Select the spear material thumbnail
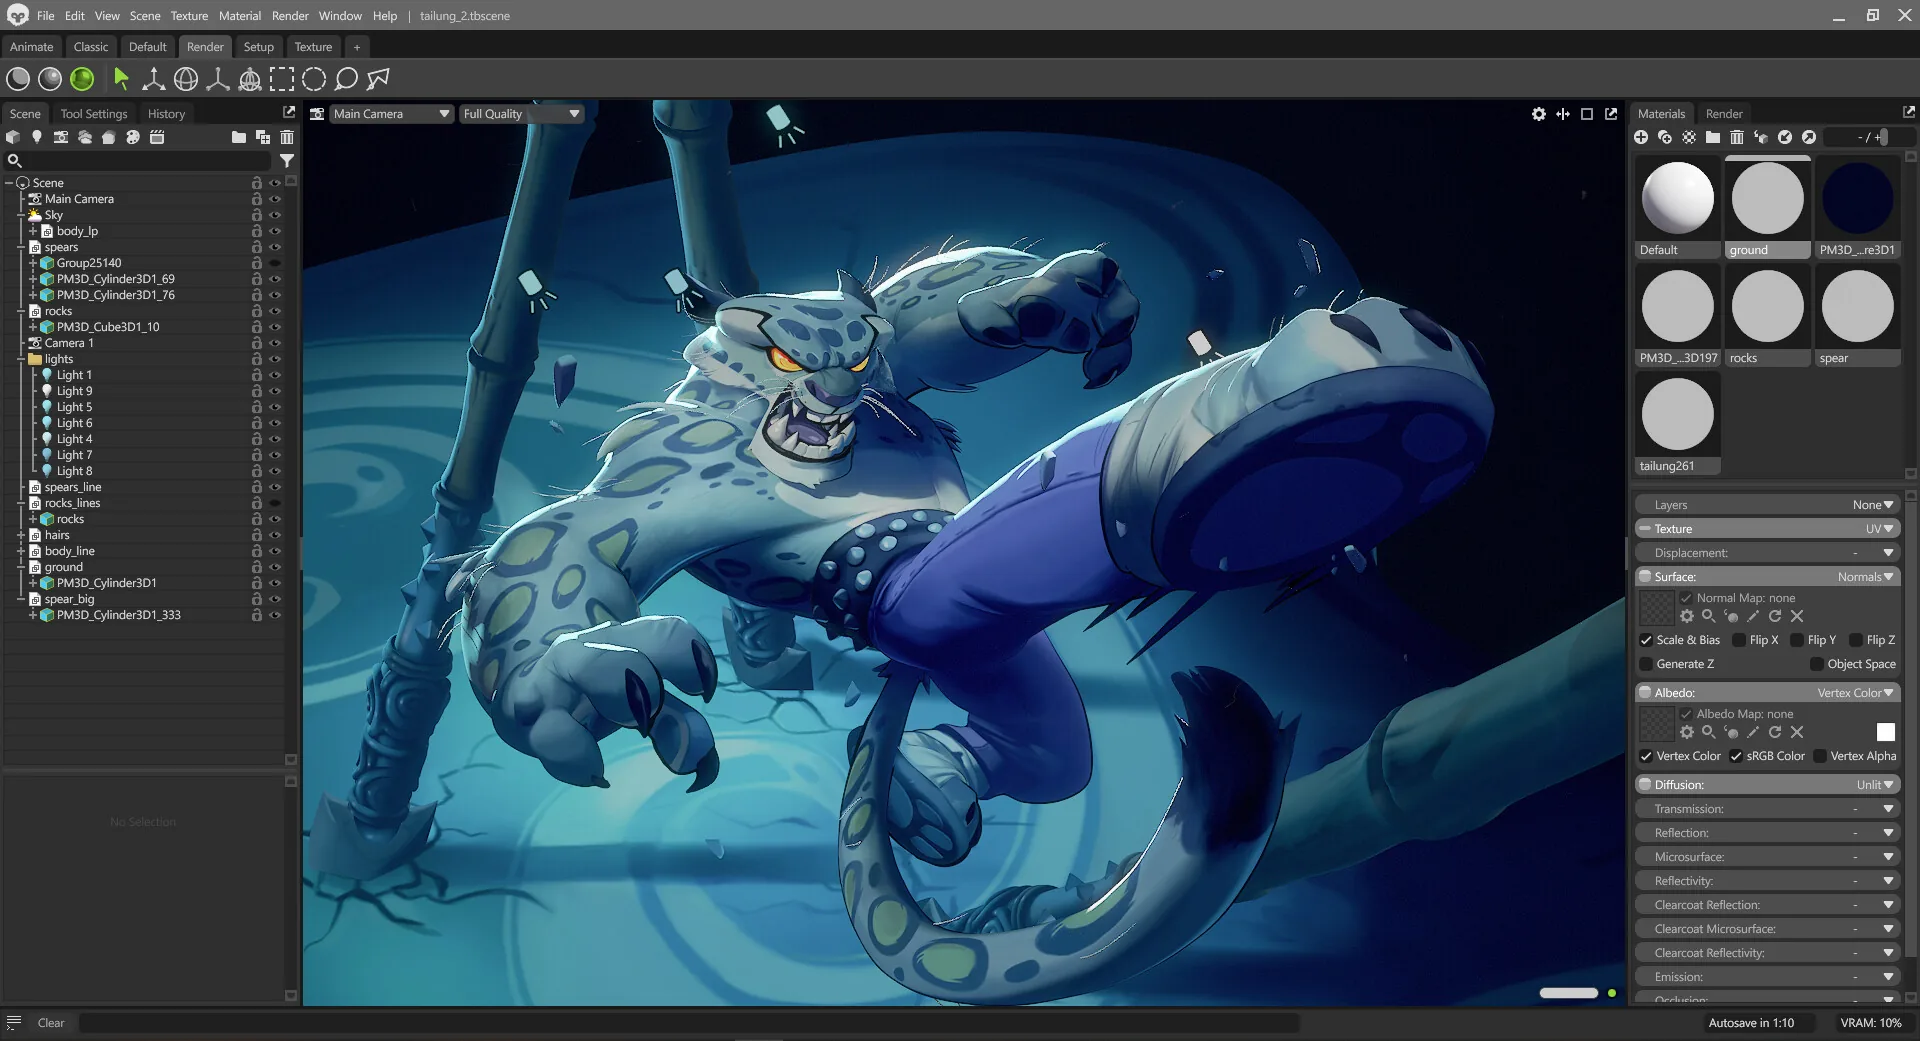 click(1858, 315)
